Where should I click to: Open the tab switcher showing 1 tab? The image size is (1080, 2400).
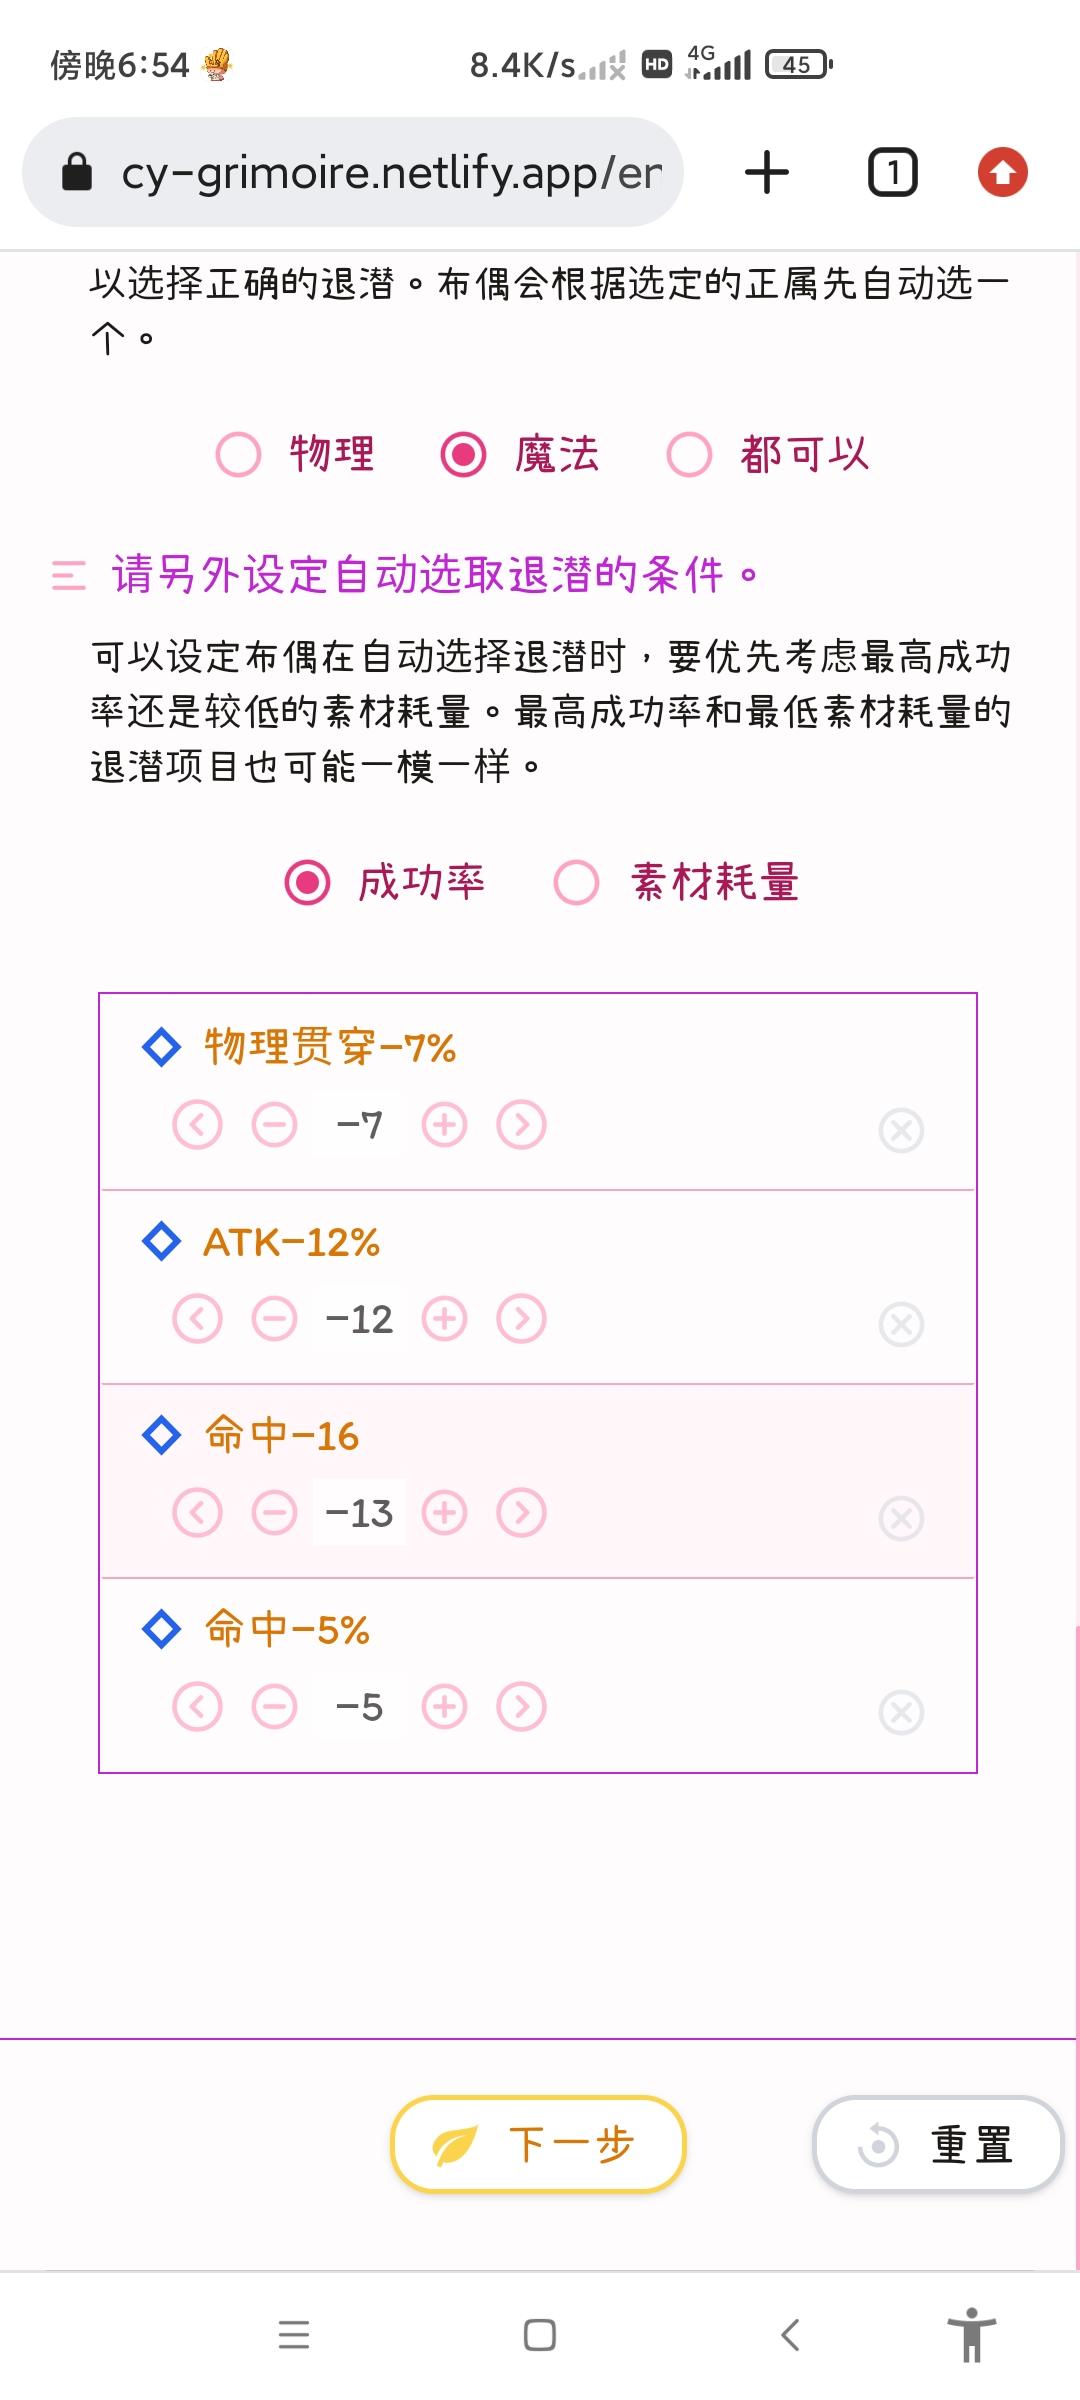(x=892, y=172)
